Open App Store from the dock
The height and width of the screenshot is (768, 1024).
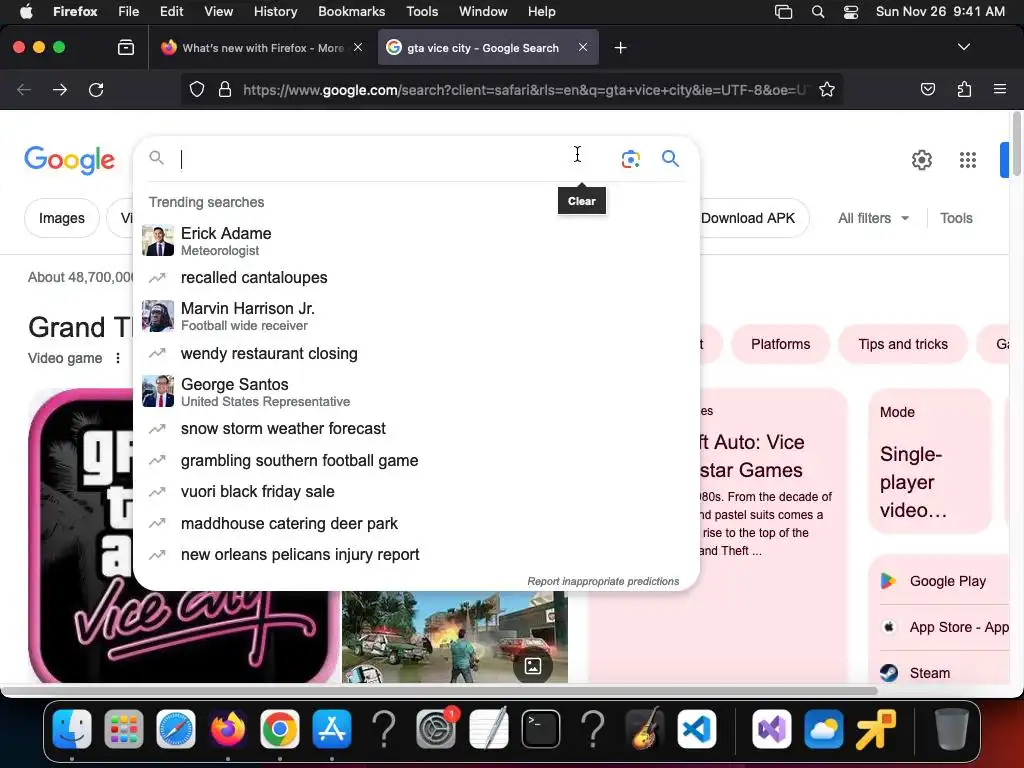[x=332, y=729]
